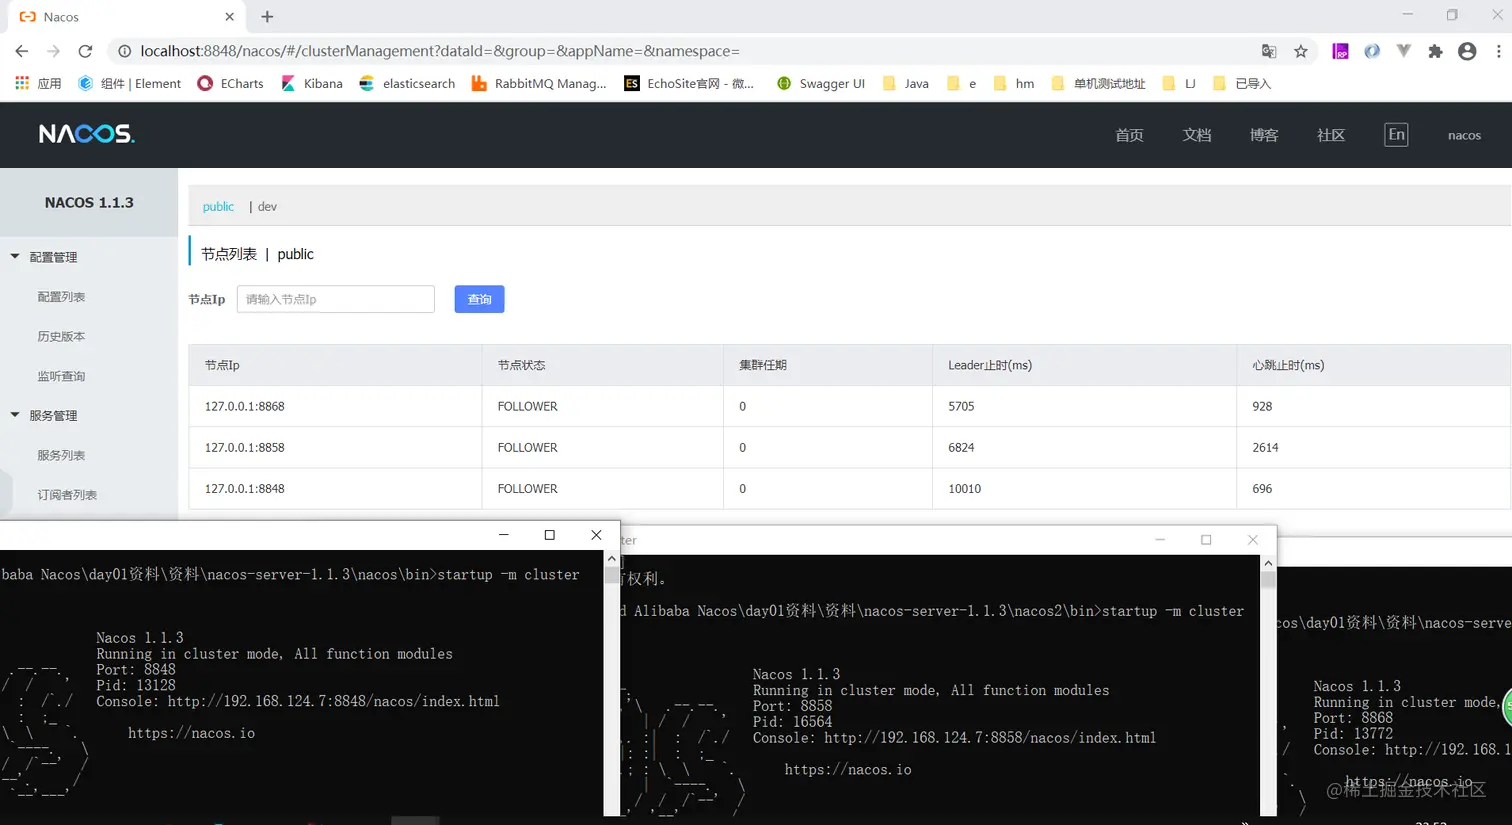Image resolution: width=1512 pixels, height=825 pixels.
Task: Open the 单机测试地址 bookmark folder
Action: click(x=1098, y=84)
